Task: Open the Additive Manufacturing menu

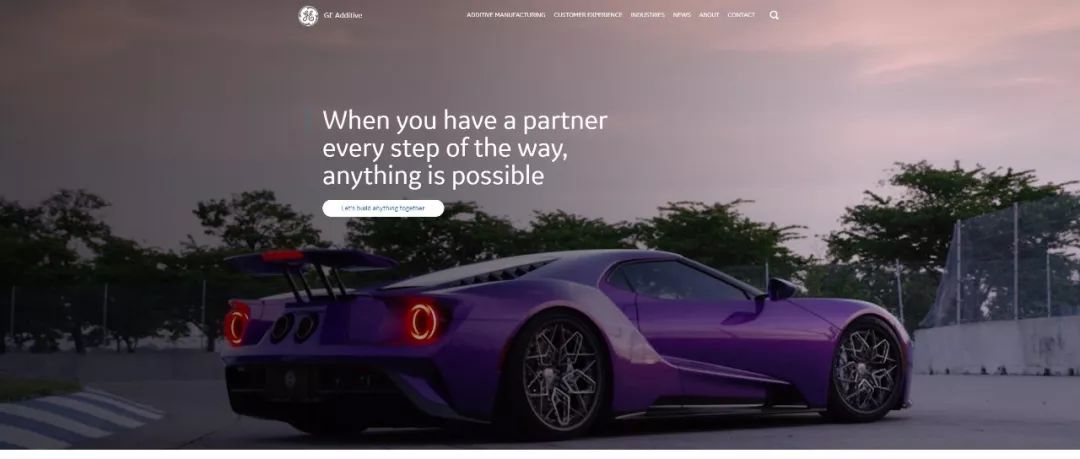Action: coord(506,15)
